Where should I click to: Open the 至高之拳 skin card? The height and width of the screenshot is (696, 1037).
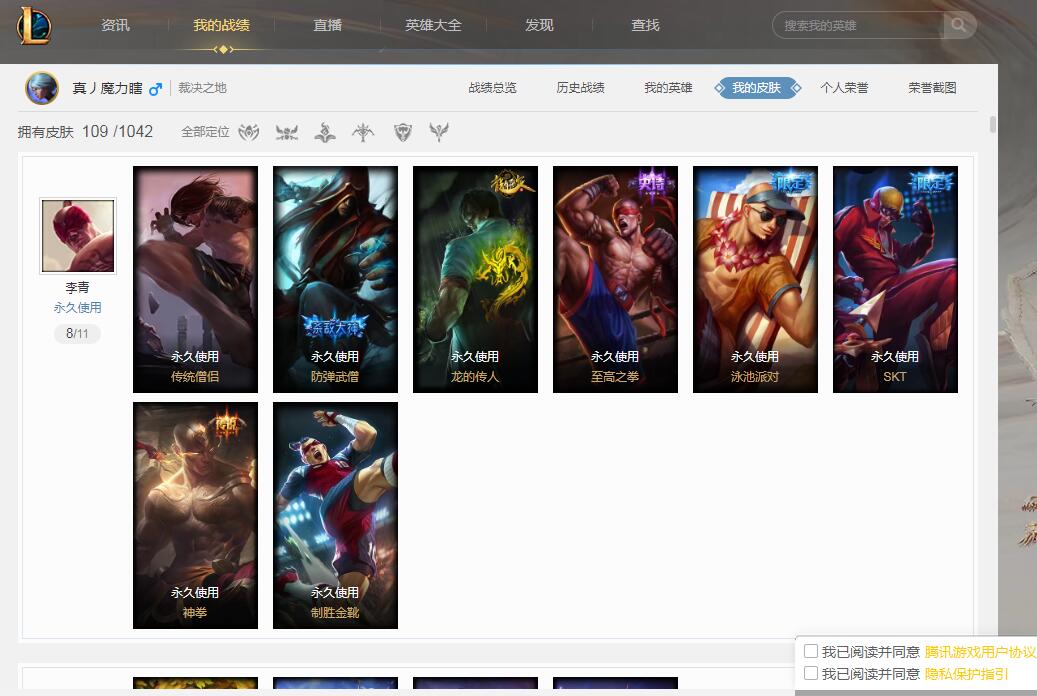pyautogui.click(x=615, y=279)
